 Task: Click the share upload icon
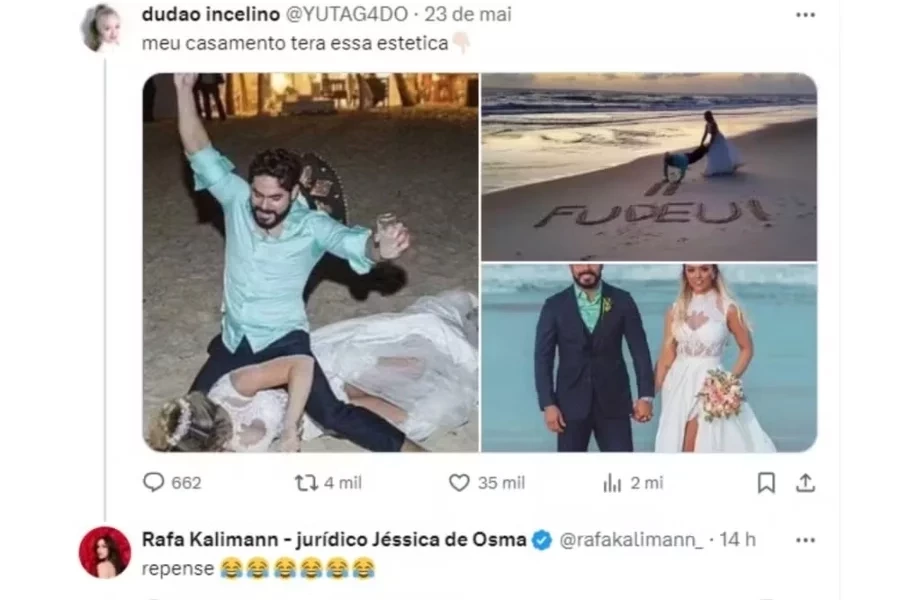(805, 483)
